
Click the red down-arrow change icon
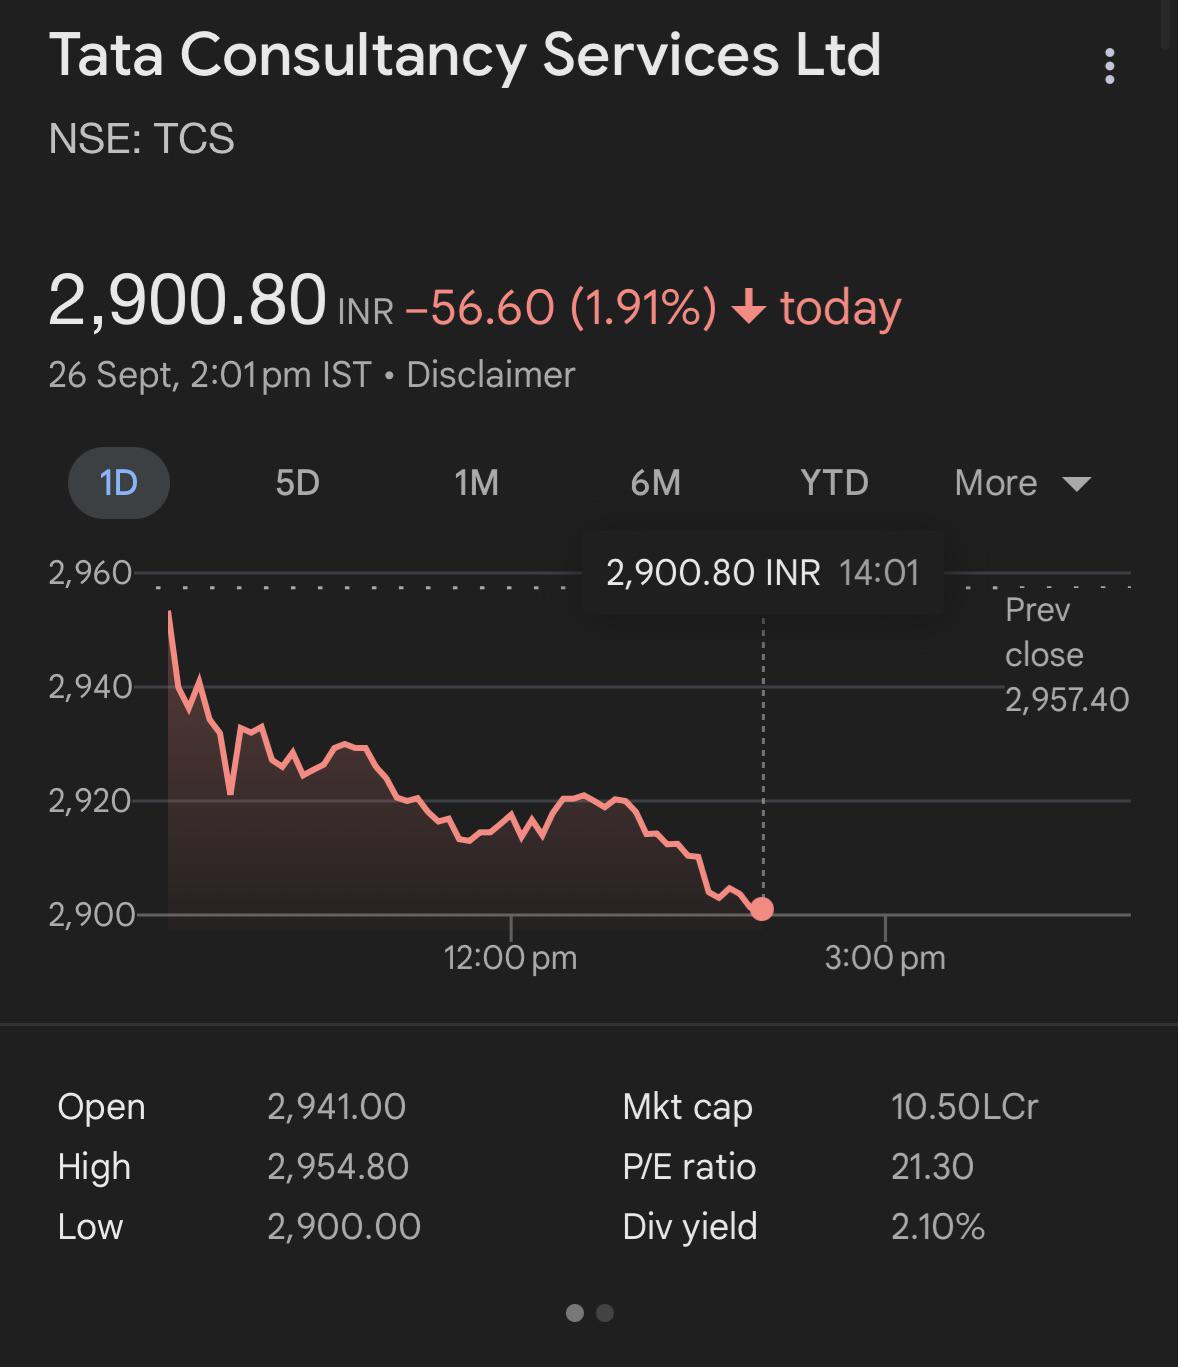click(749, 308)
